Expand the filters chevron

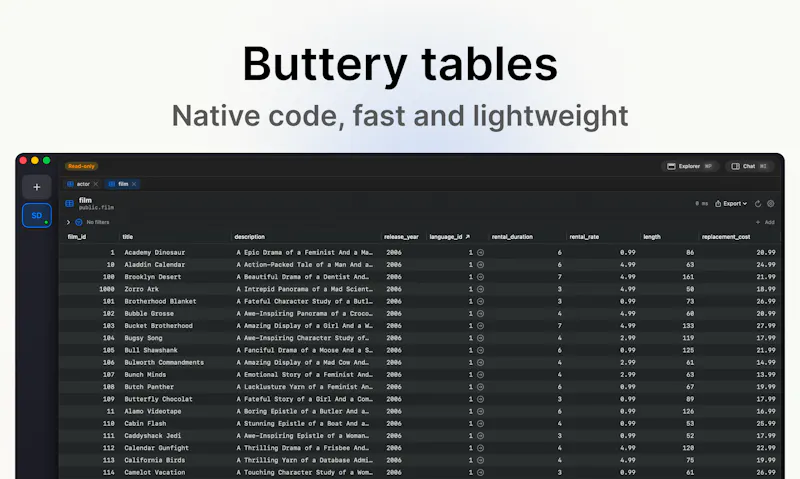[x=68, y=222]
